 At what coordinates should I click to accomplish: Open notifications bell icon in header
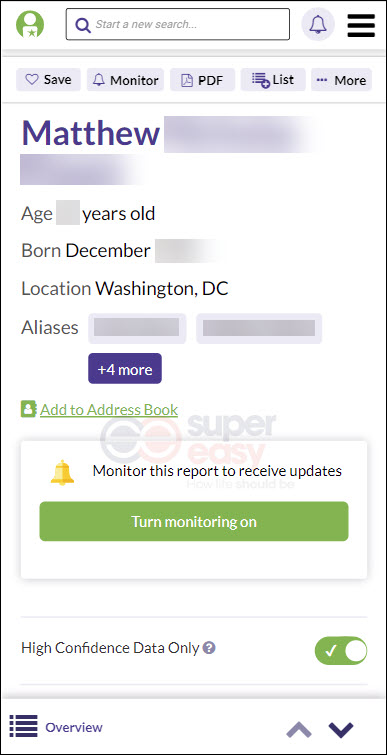318,24
